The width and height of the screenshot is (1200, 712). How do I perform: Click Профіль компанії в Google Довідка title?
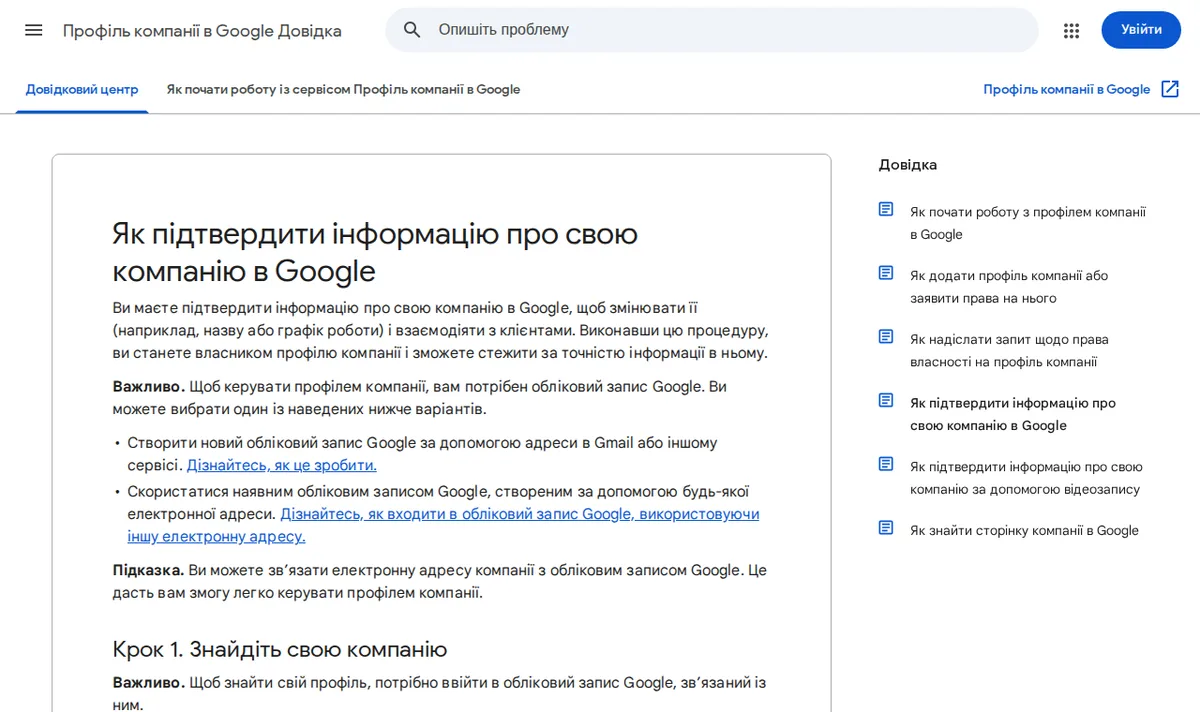pyautogui.click(x=202, y=30)
